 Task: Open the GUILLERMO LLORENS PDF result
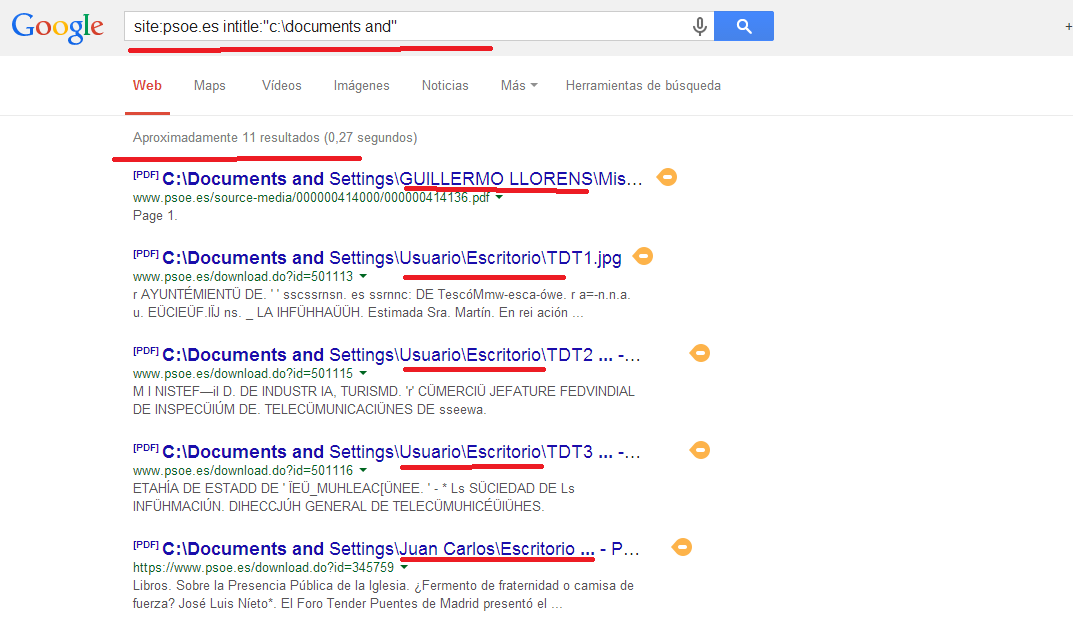pos(402,179)
